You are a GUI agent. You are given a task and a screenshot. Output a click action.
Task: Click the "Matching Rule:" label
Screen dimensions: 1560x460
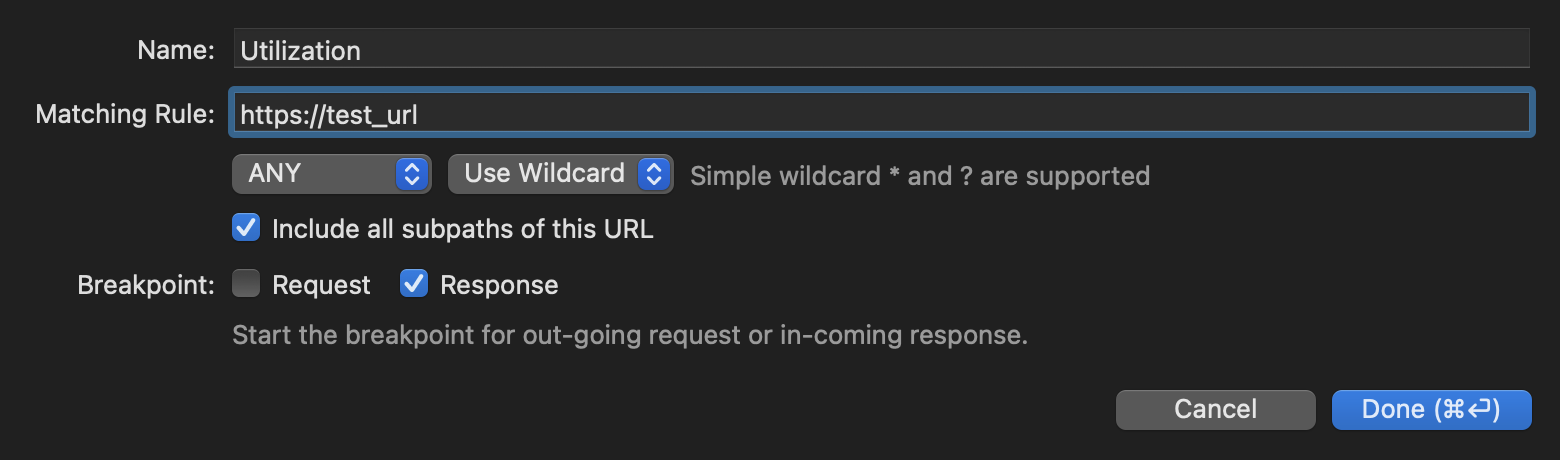pos(125,114)
